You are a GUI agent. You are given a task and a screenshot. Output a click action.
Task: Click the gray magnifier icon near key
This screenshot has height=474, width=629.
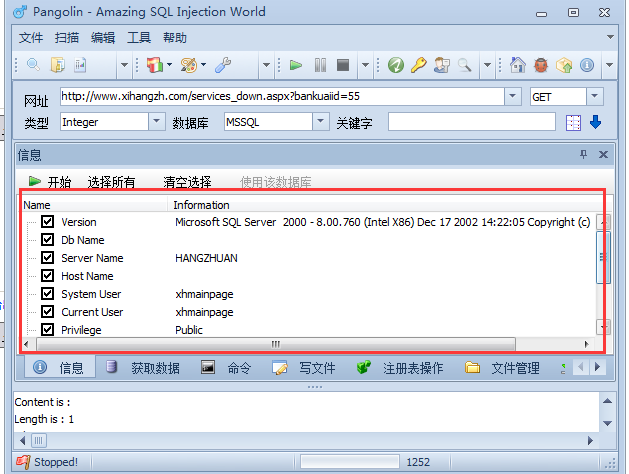[x=465, y=65]
